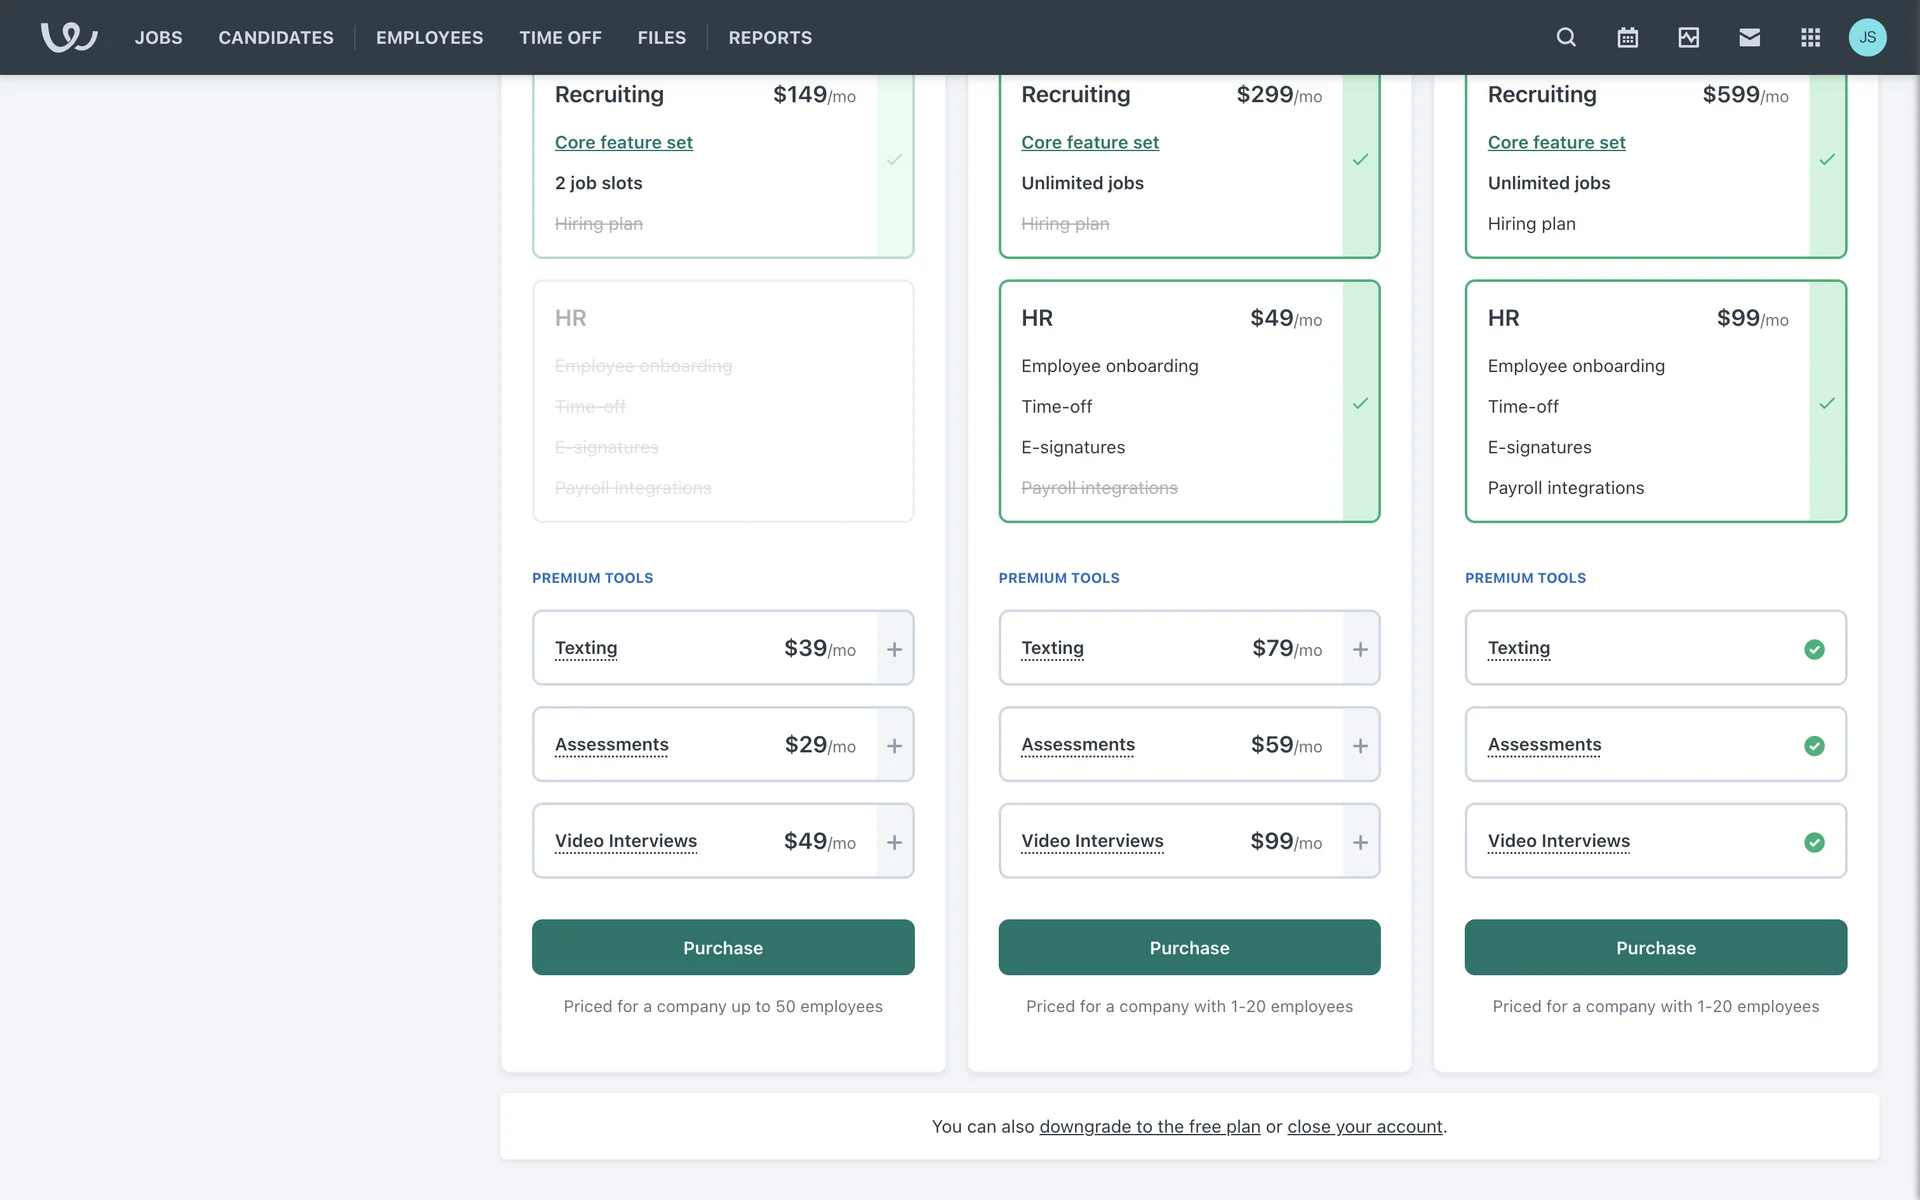Viewport: 1920px width, 1200px height.
Task: Click Purchase under the $299/mo plan
Action: [x=1189, y=947]
